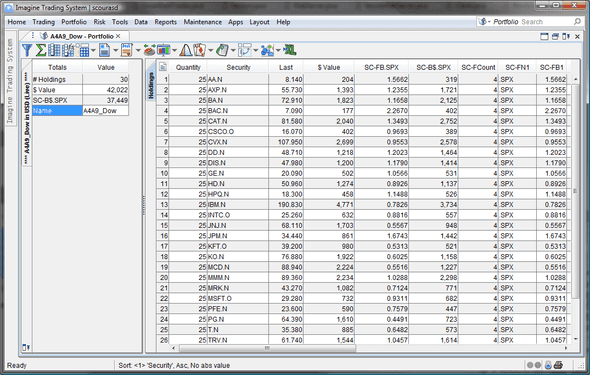Open the Risk menu
This screenshot has height=375, width=590.
click(x=99, y=22)
